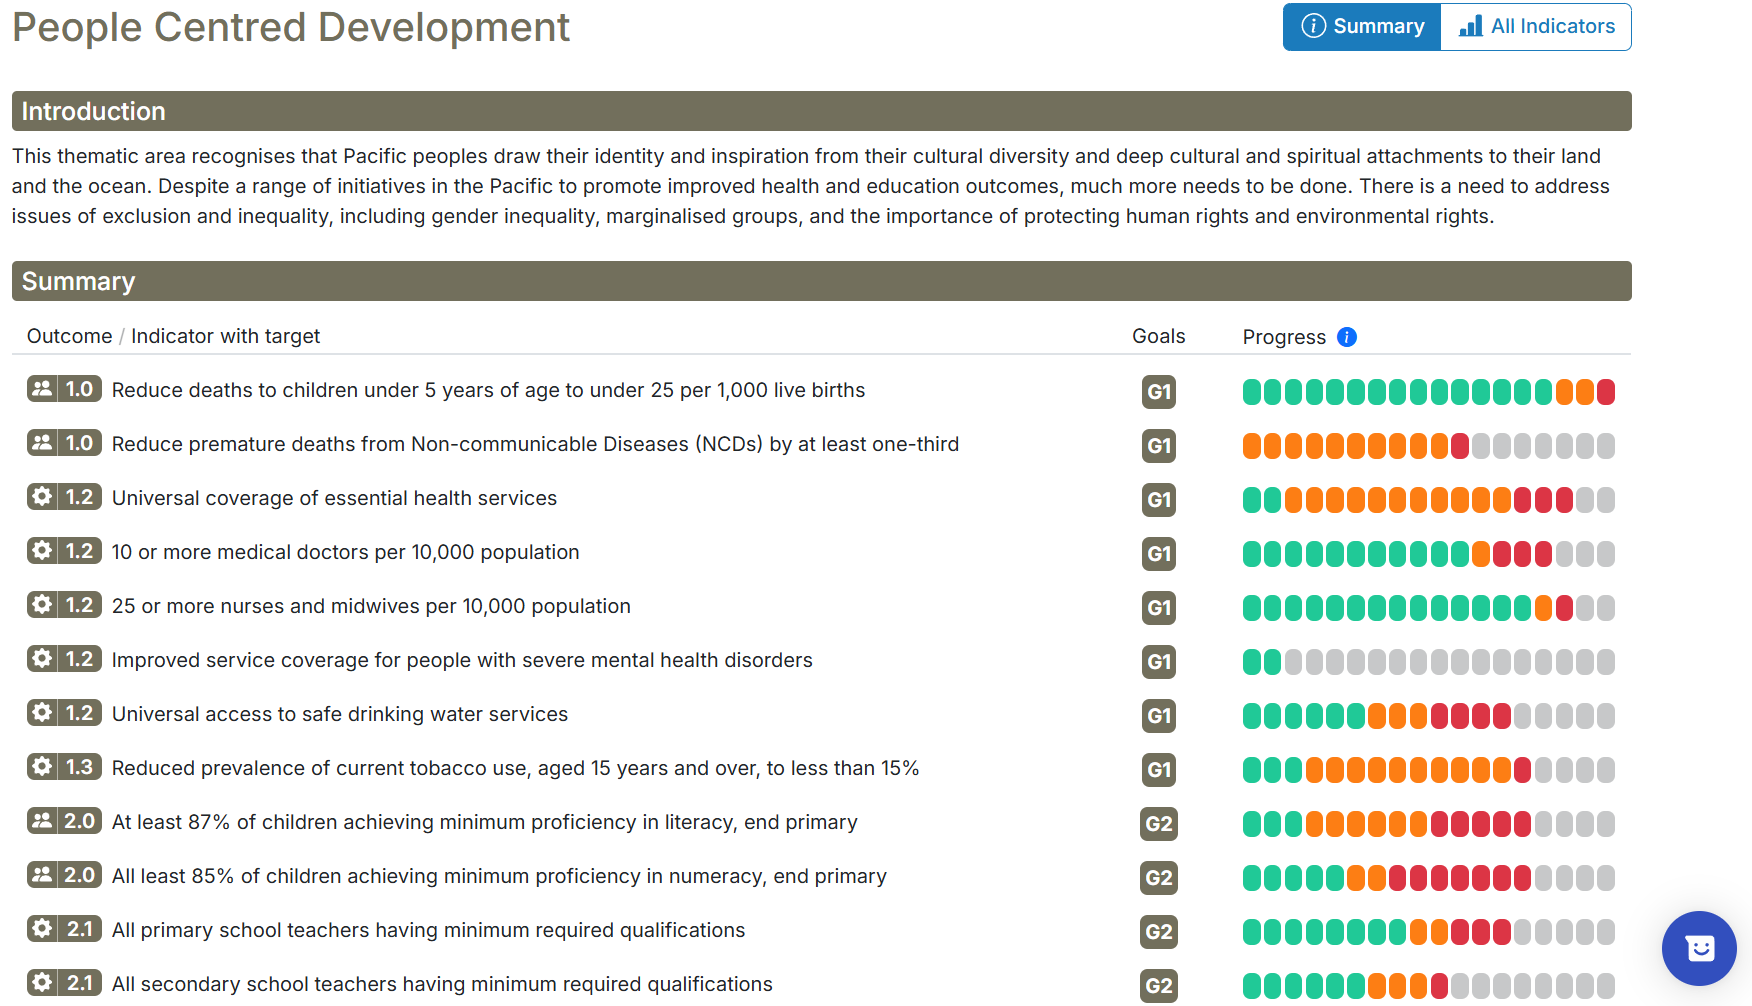The height and width of the screenshot is (1006, 1752).
Task: Click the 1.2 gear badge for essential health services
Action: (x=64, y=497)
